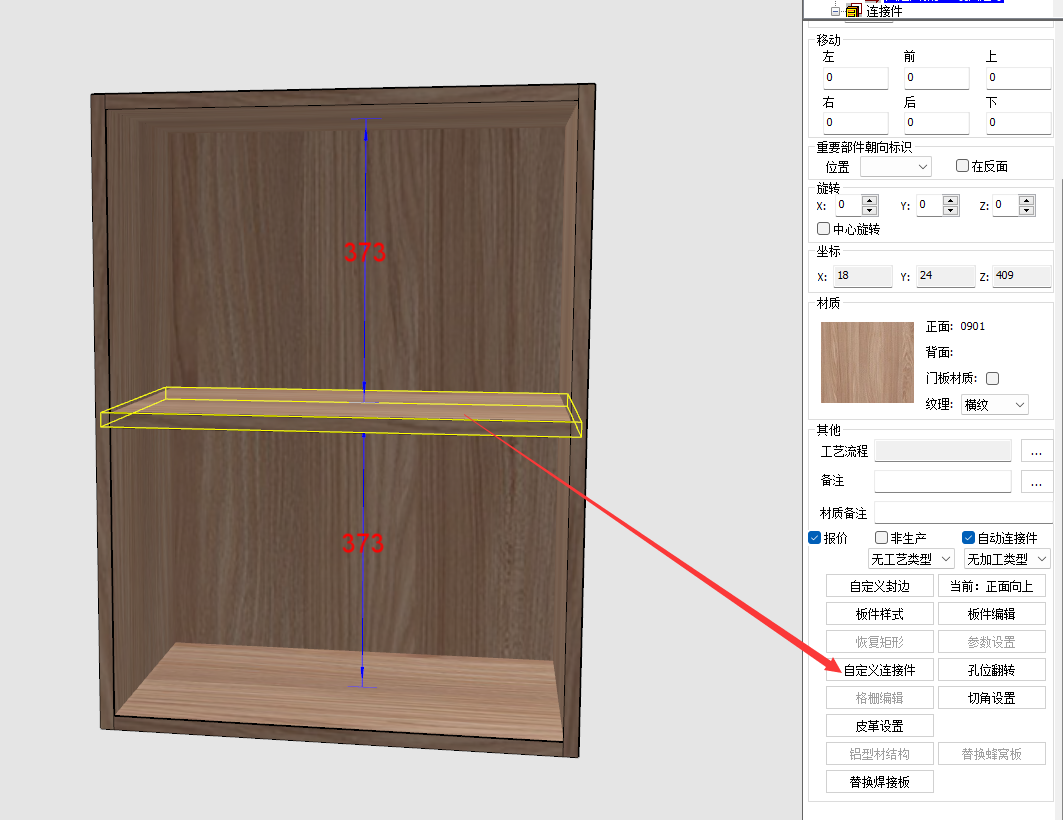Decrease rotation Y value with down arrow
The height and width of the screenshot is (820, 1063).
click(950, 210)
